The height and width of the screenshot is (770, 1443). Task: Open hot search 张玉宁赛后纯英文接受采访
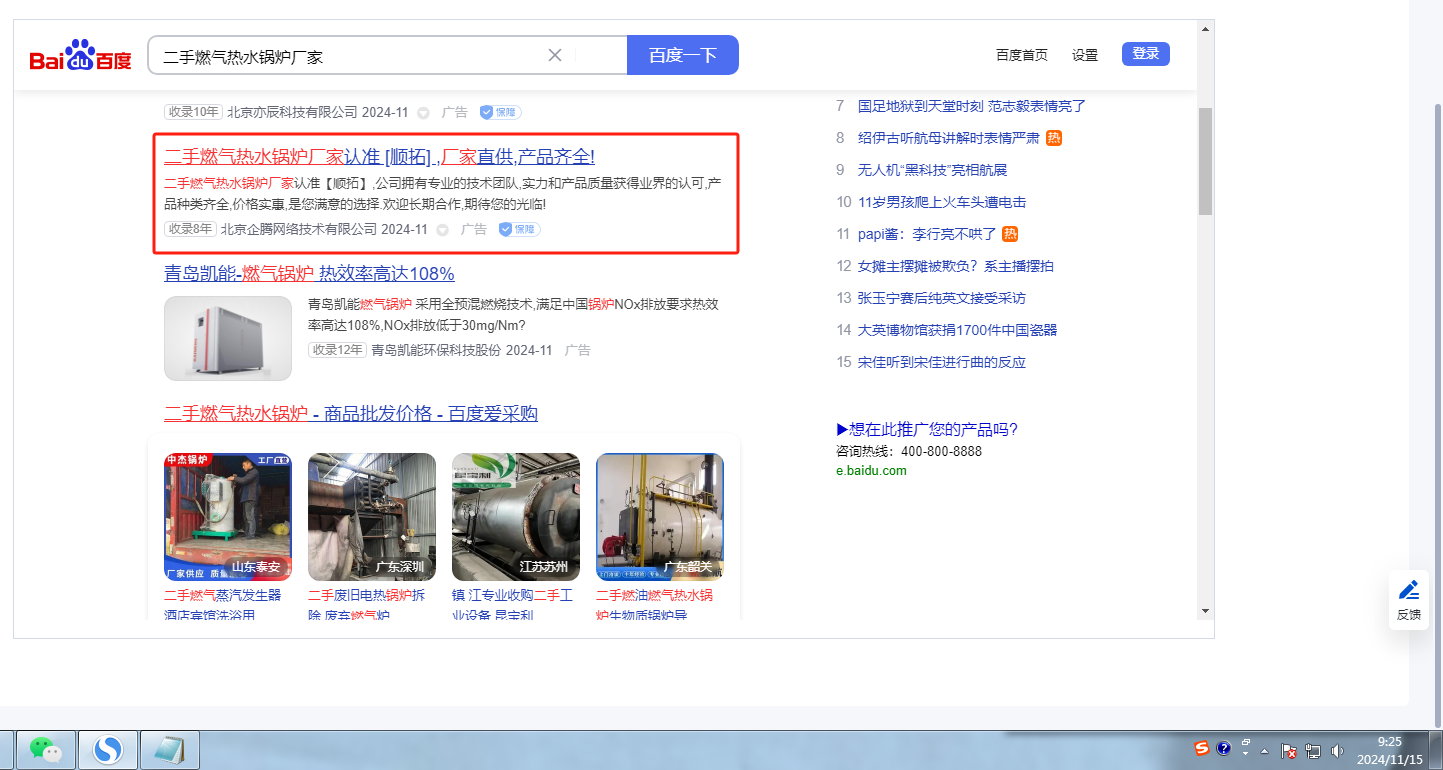(x=942, y=298)
